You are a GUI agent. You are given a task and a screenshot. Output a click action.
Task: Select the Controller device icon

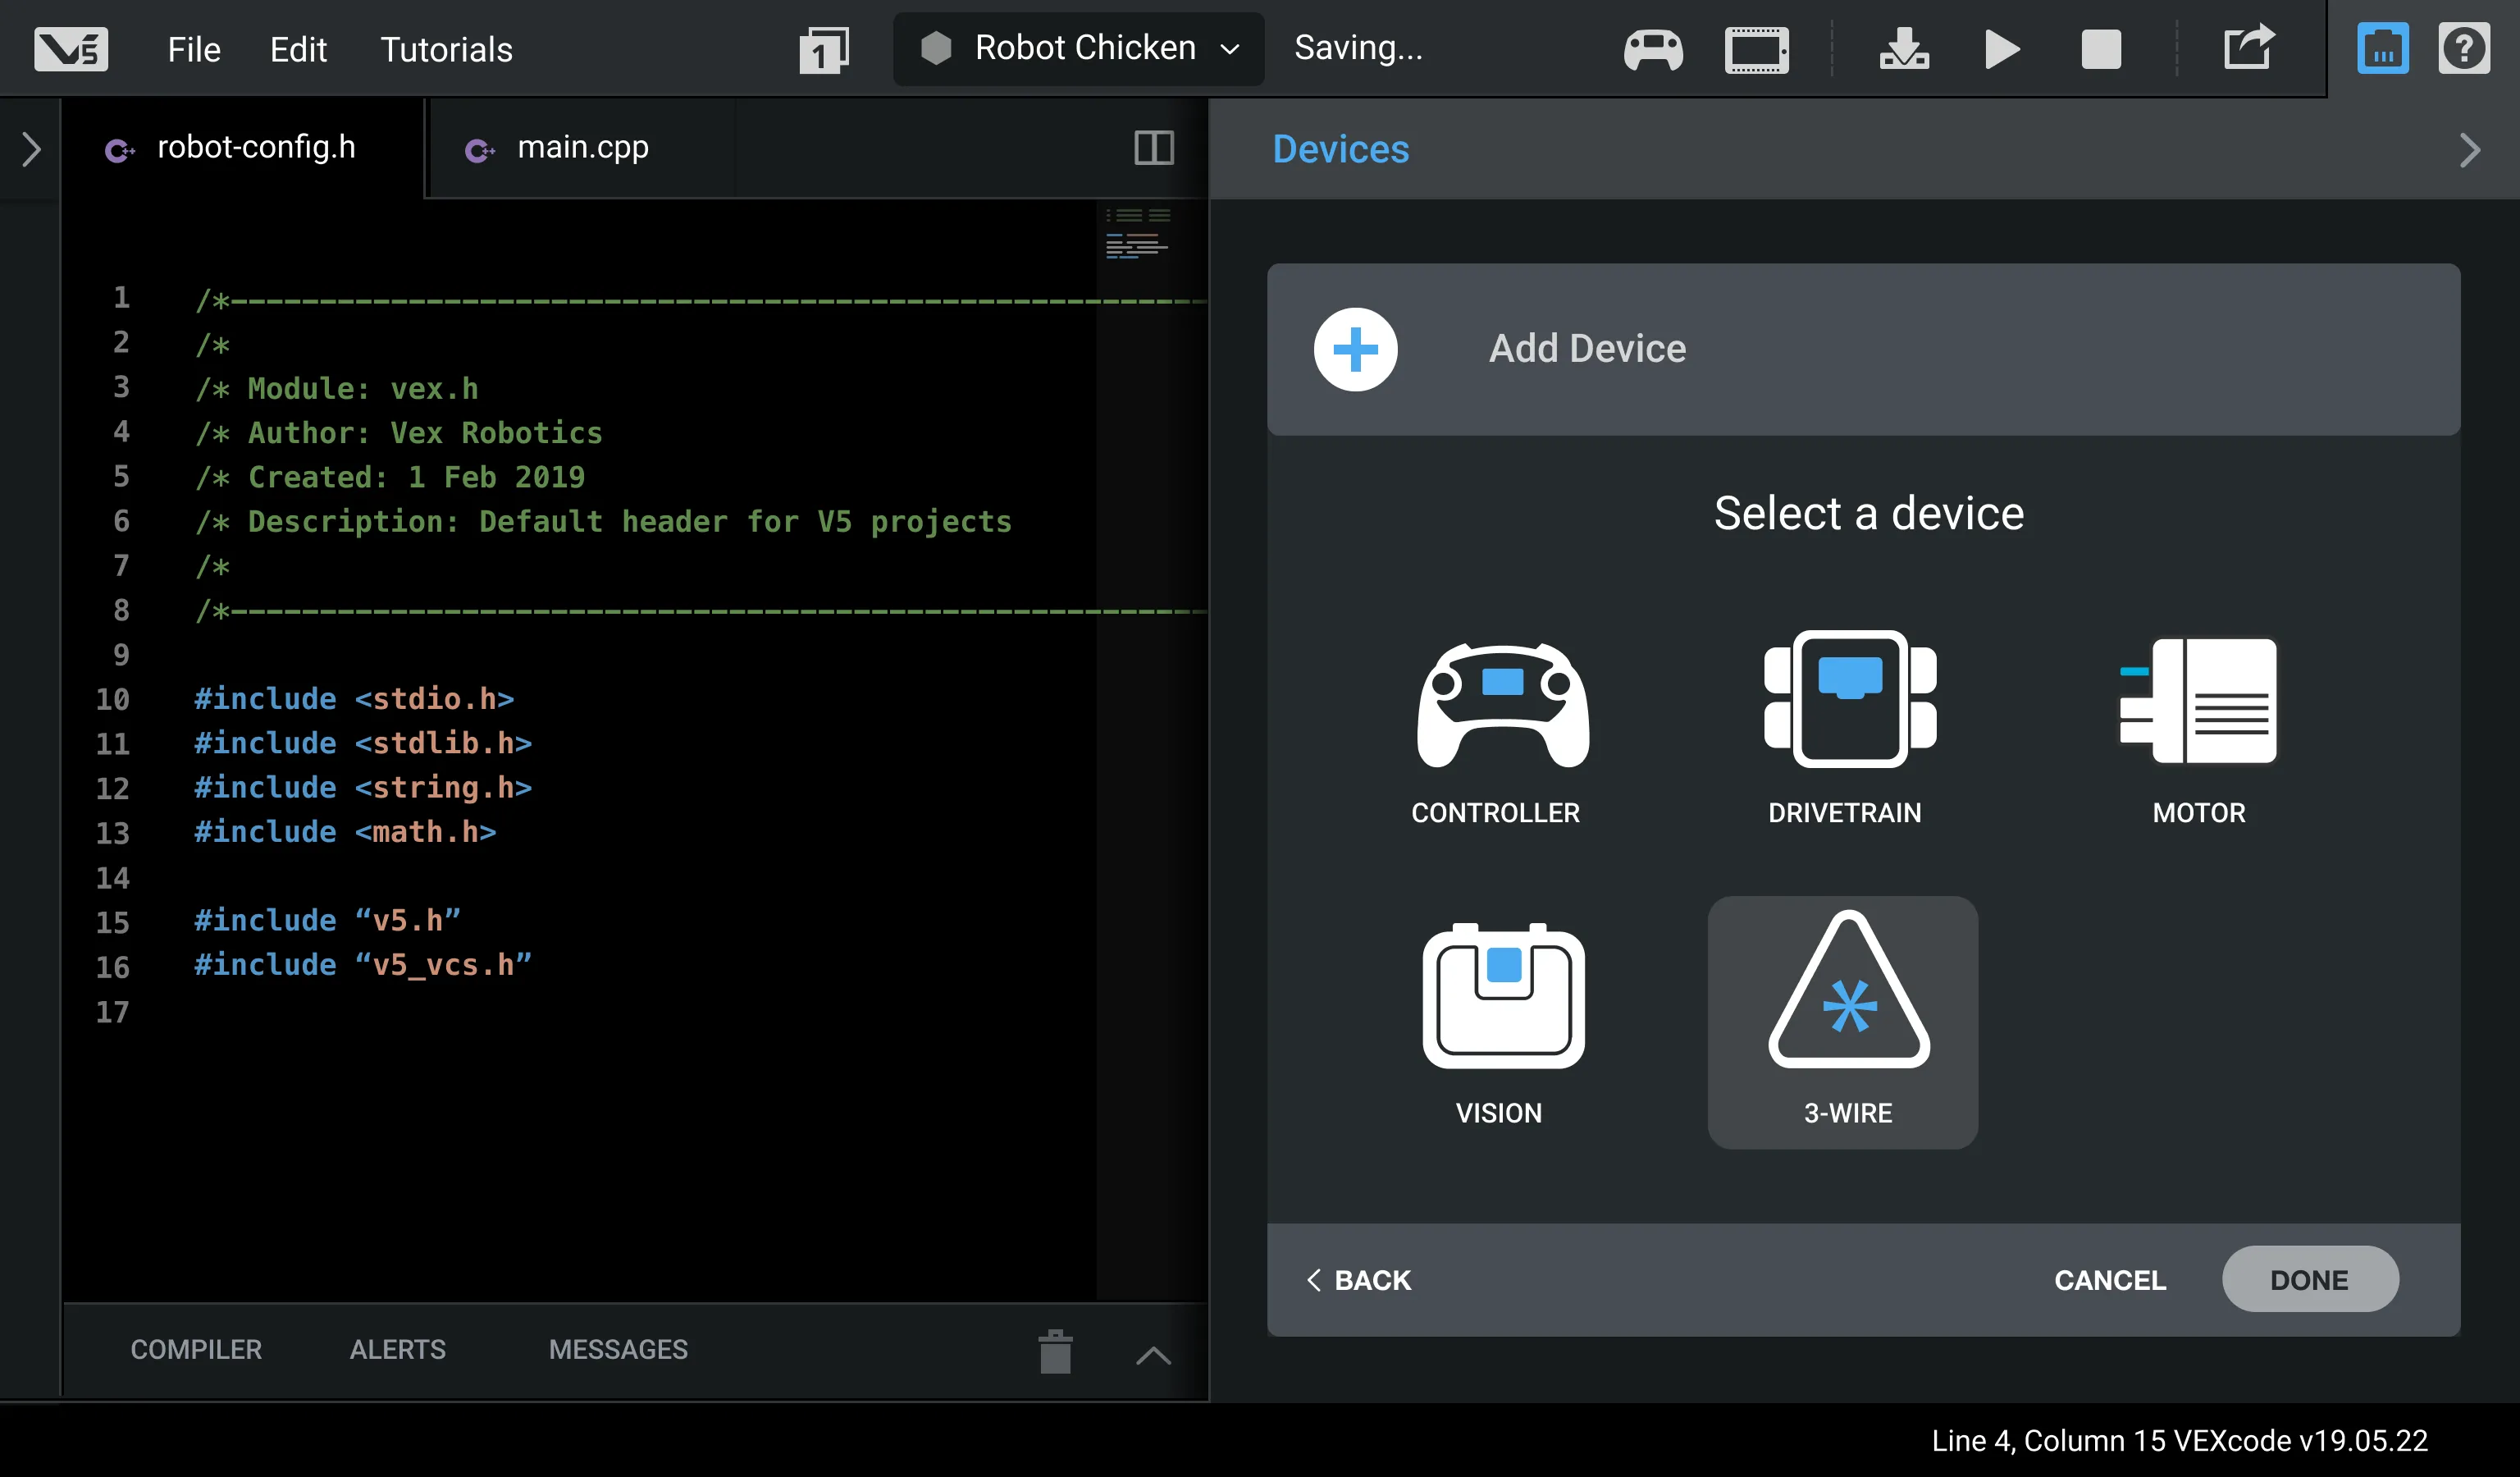point(1501,706)
